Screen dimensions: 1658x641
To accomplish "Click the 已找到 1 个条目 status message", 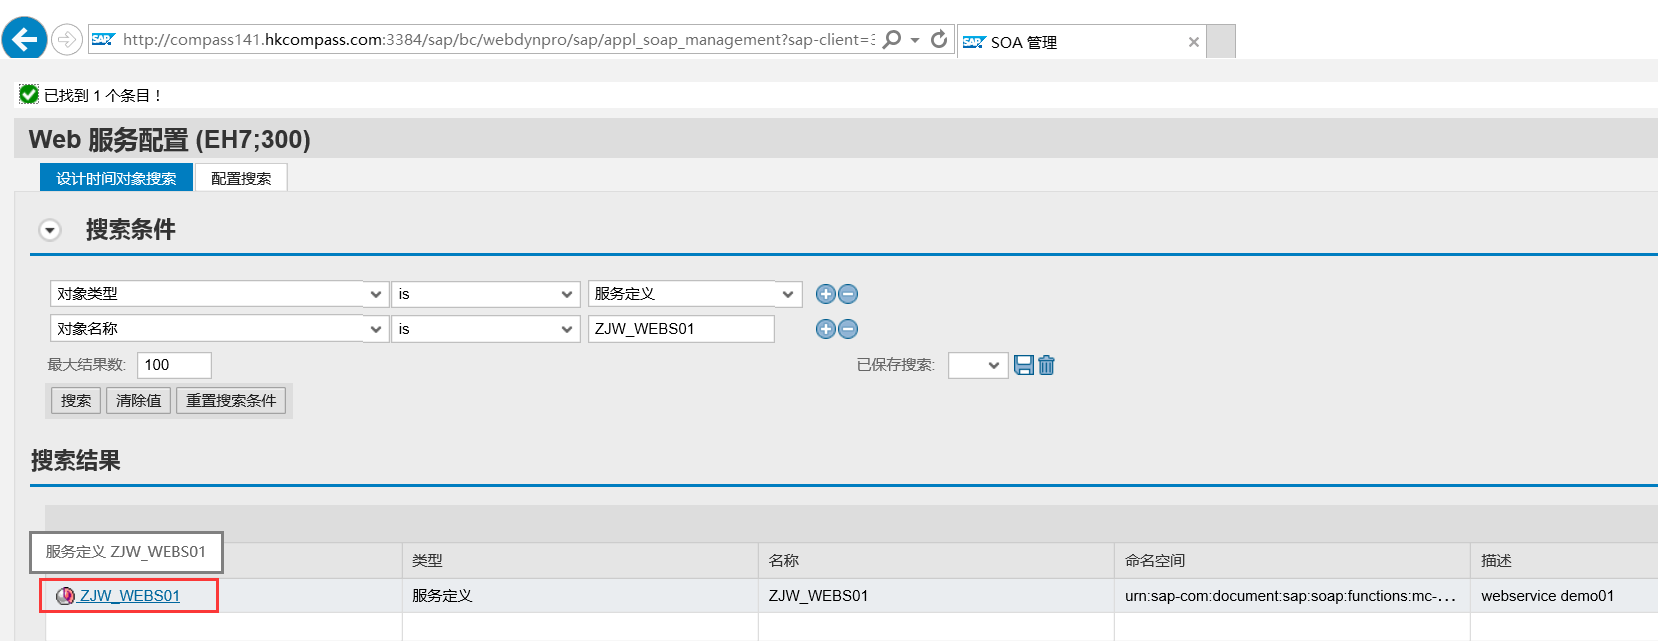I will tap(102, 95).
